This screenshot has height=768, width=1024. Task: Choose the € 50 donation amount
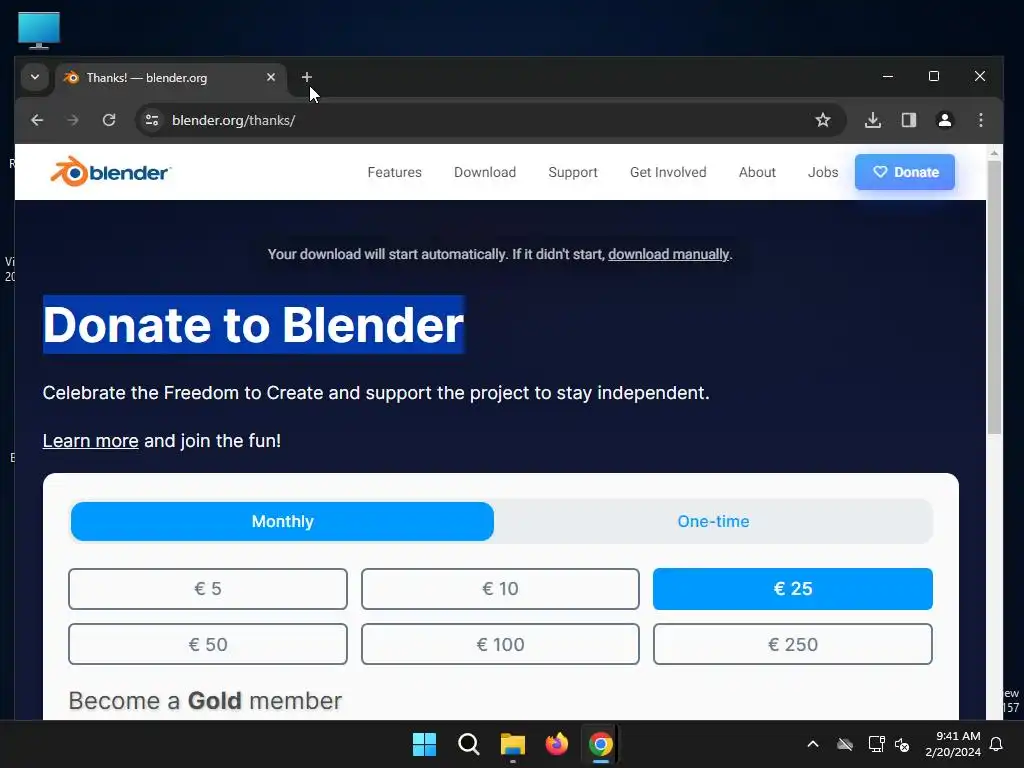click(x=208, y=644)
